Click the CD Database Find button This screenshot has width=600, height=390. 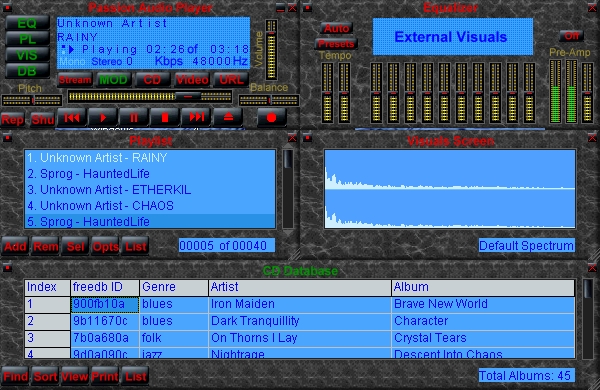(15, 377)
